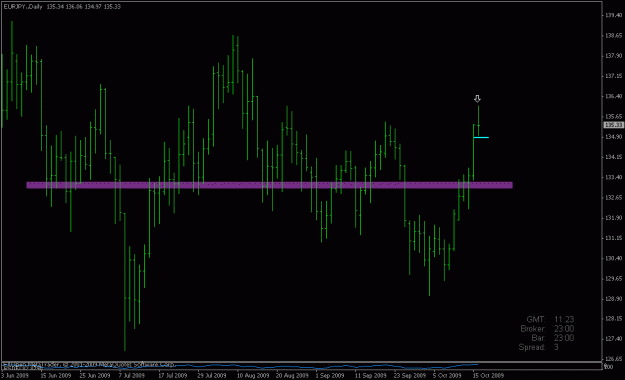Click the 11 Sep 2009 date label

tap(371, 376)
